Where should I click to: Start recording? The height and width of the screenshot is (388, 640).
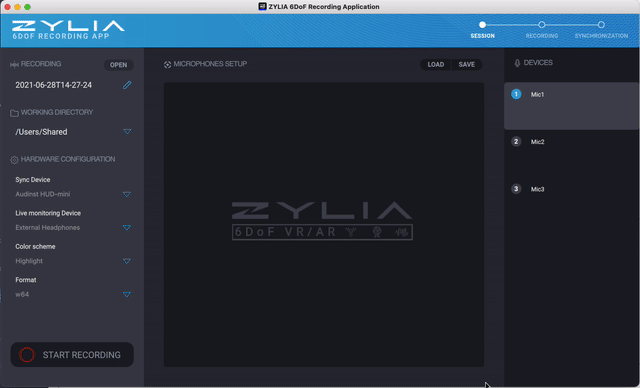tap(72, 355)
